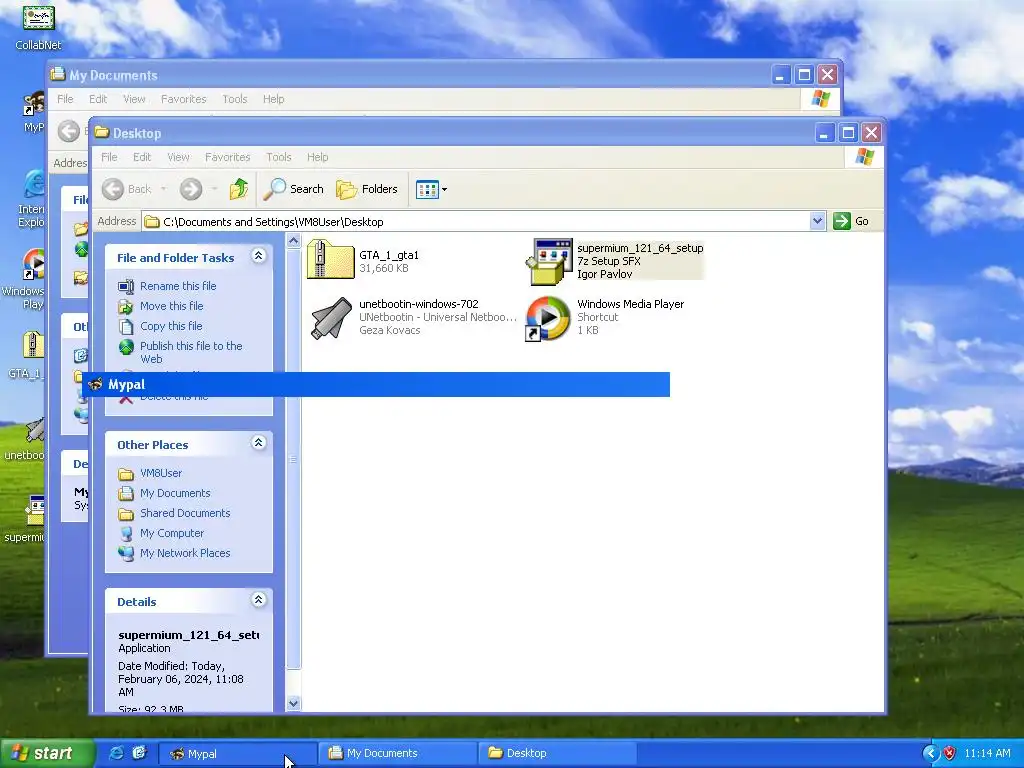Click the task pane scroll up arrow
The width and height of the screenshot is (1024, 768).
(293, 241)
